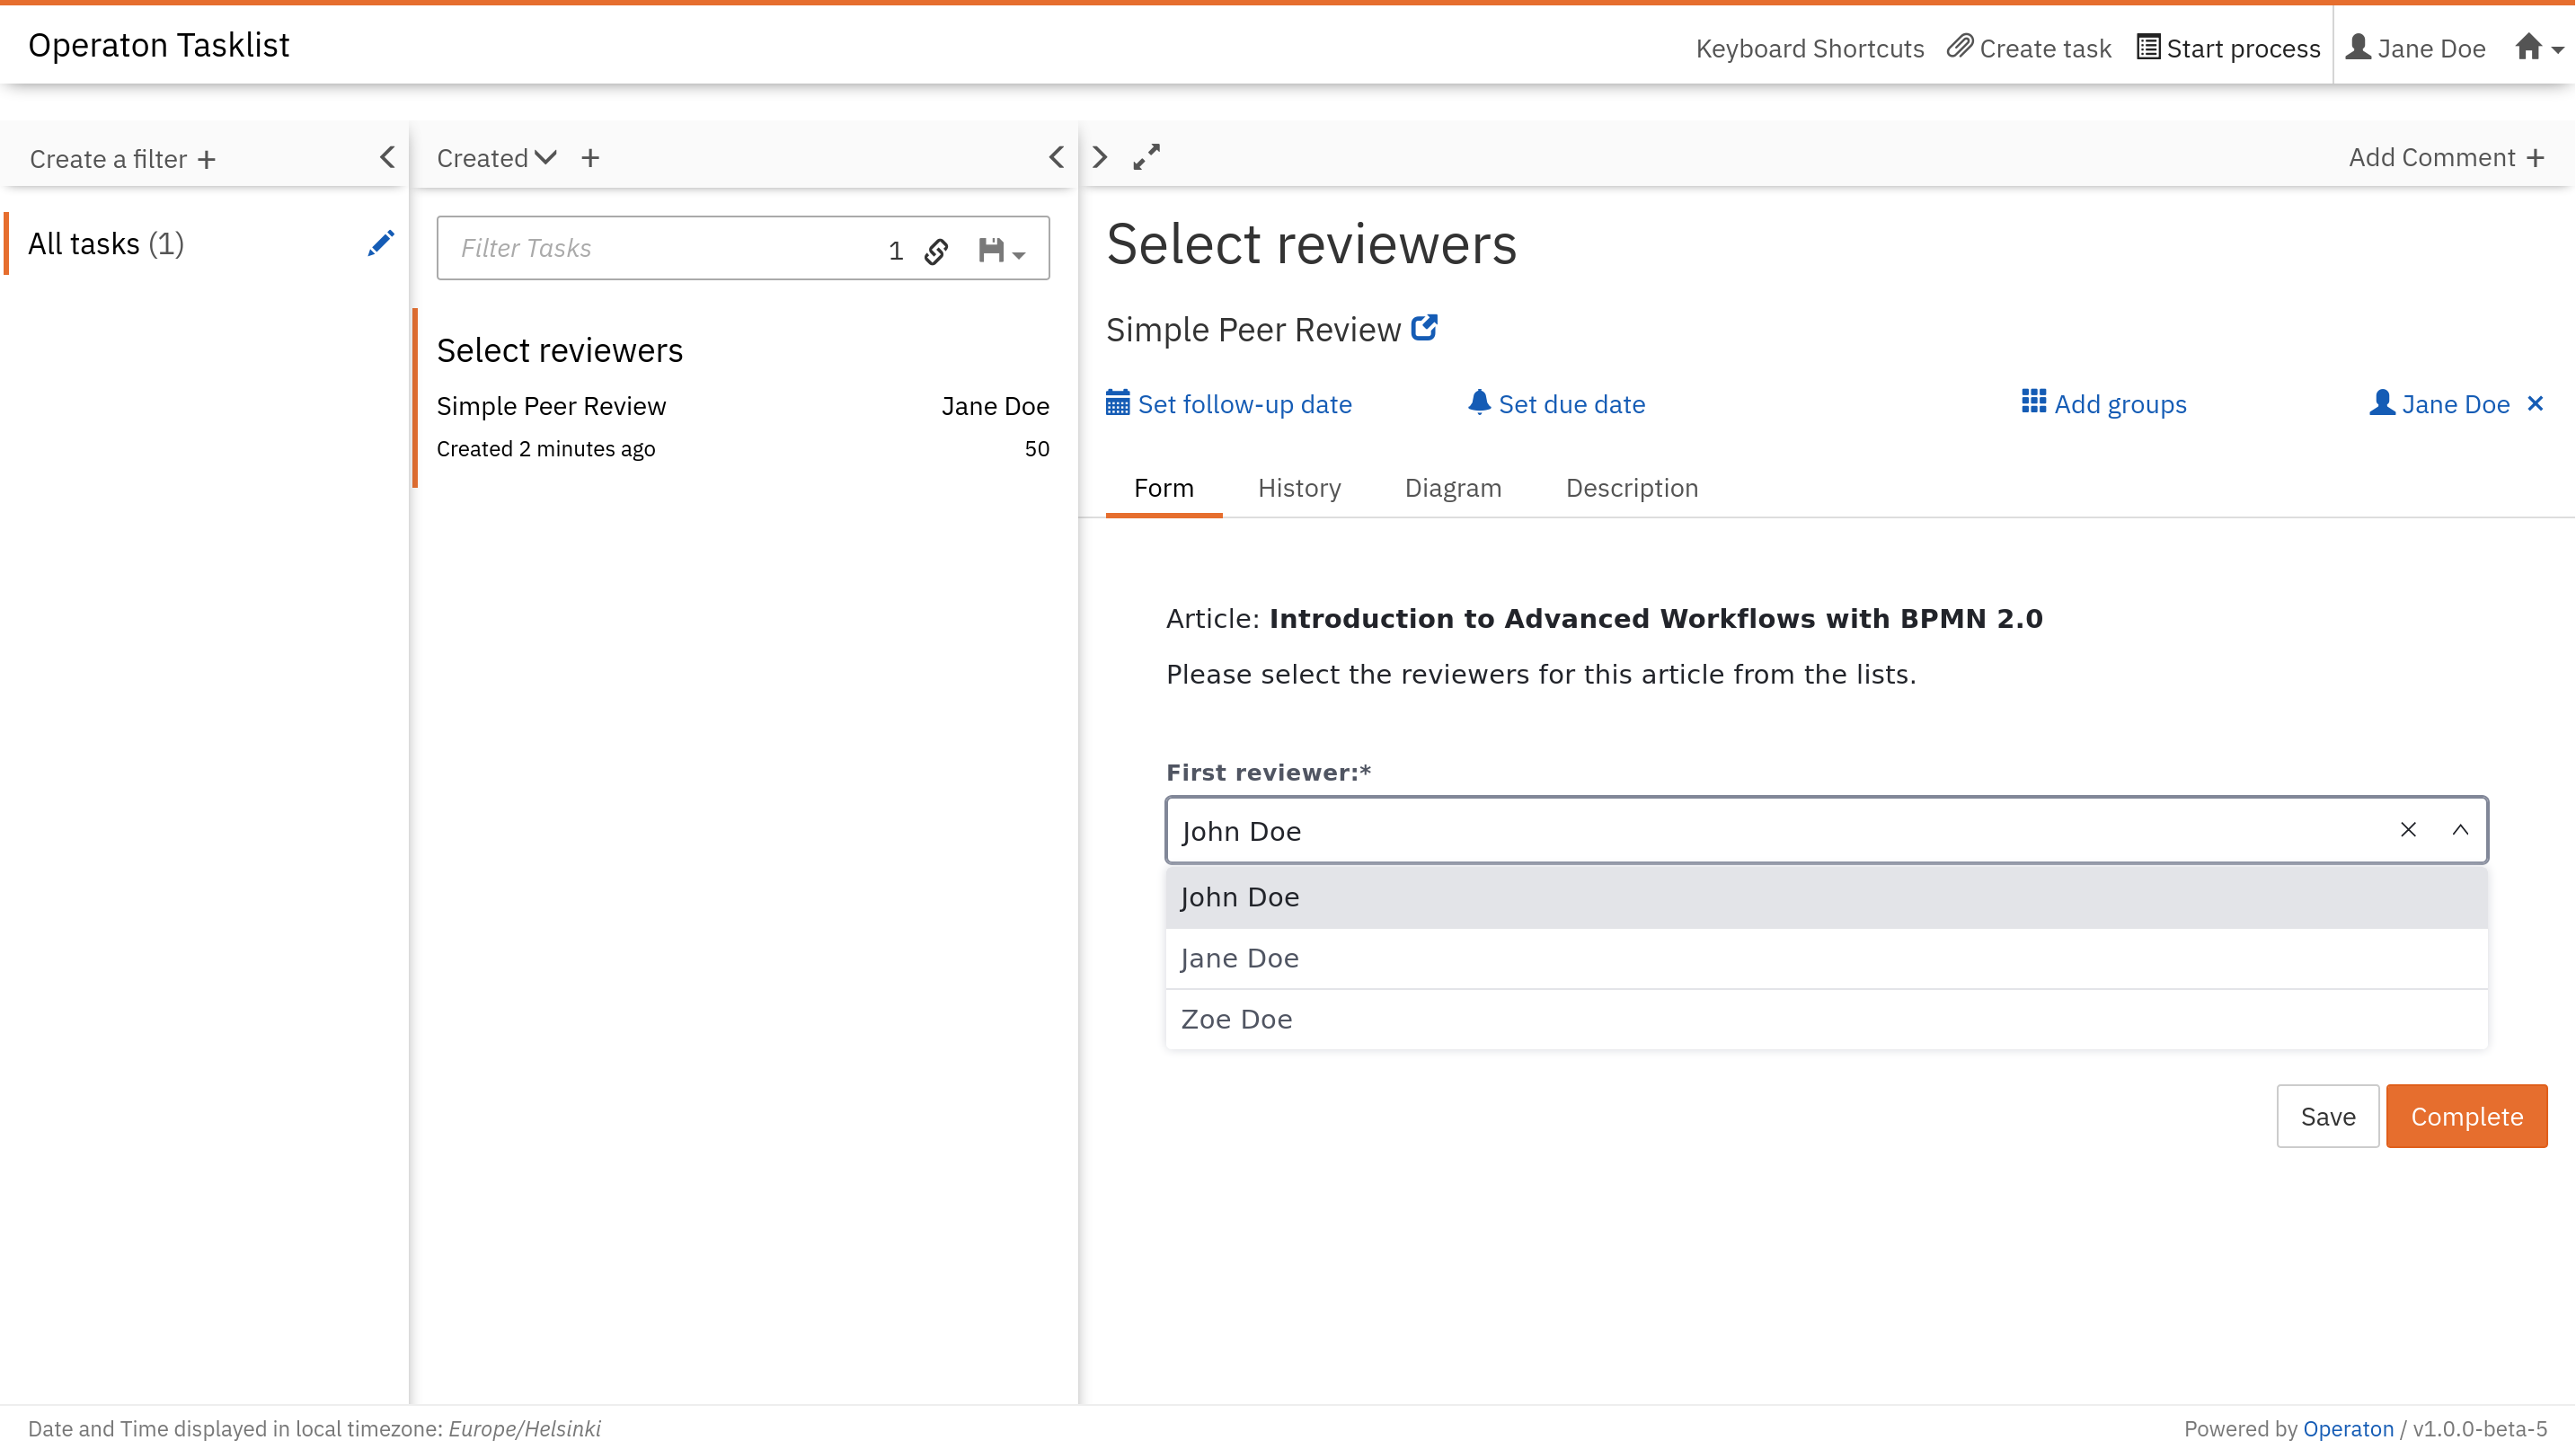Set due date with bell icon
The width and height of the screenshot is (2576, 1449).
point(1478,403)
